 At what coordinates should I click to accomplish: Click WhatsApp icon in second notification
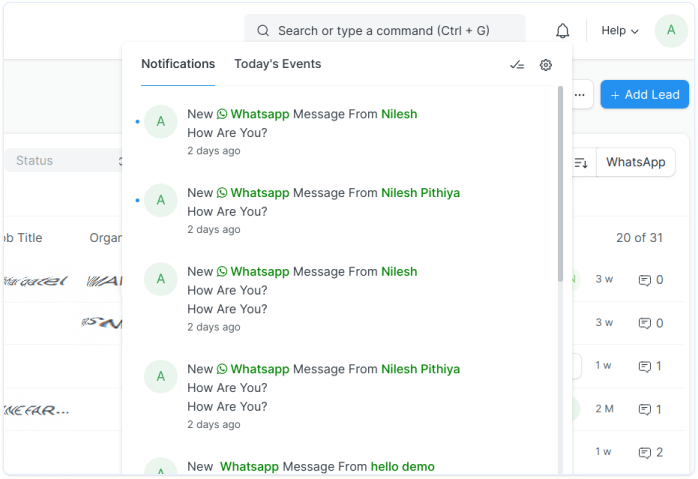tap(222, 193)
